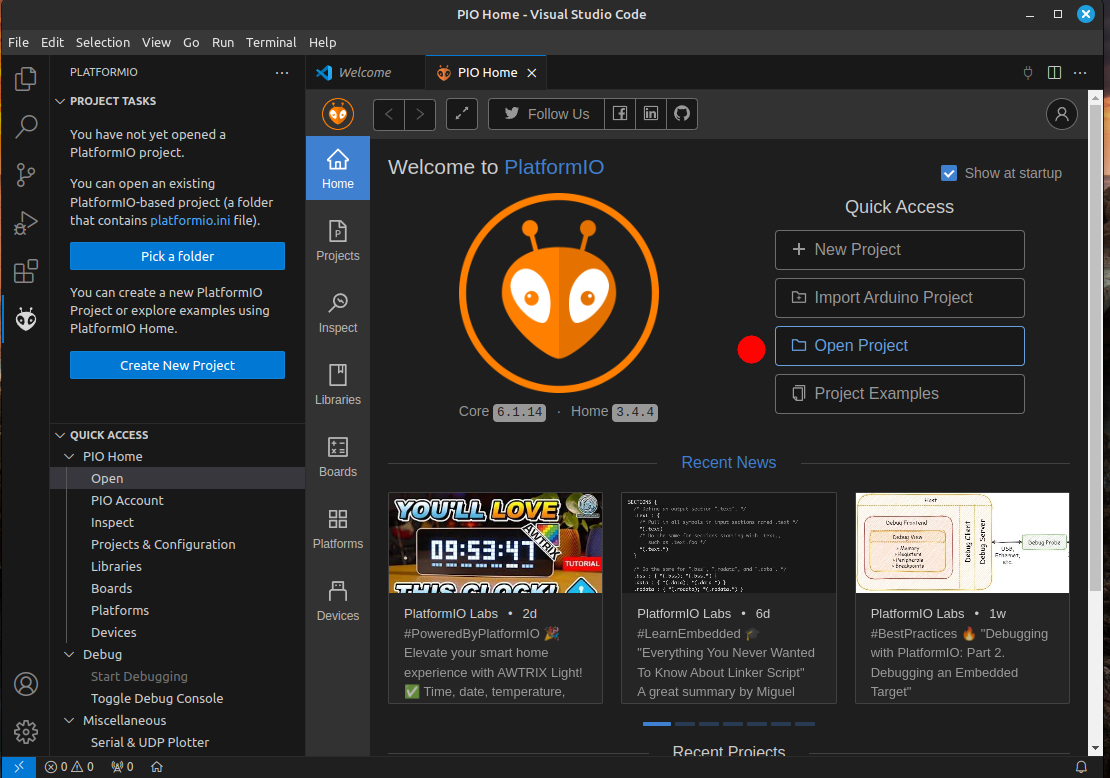Go forward in PIO Home navigation
This screenshot has width=1110, height=778.
420,114
